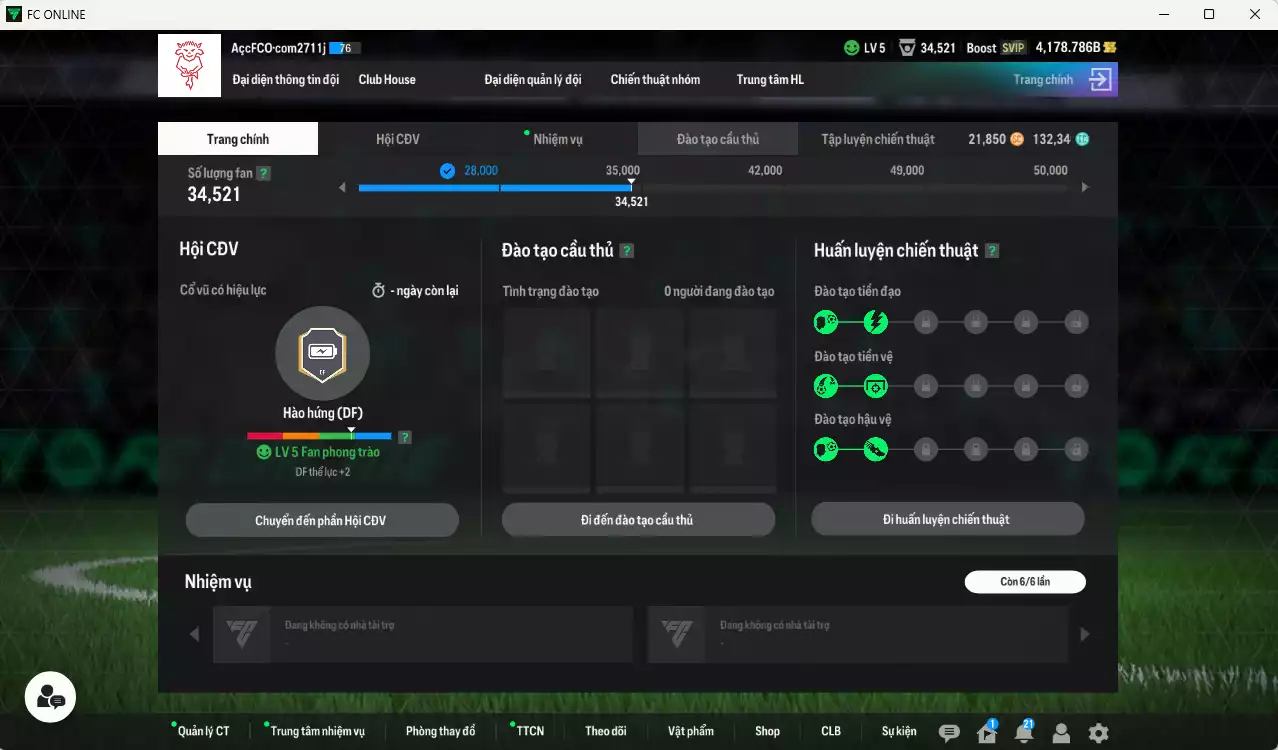Click the boot icon in defender training
1278x750 pixels.
pos(876,450)
